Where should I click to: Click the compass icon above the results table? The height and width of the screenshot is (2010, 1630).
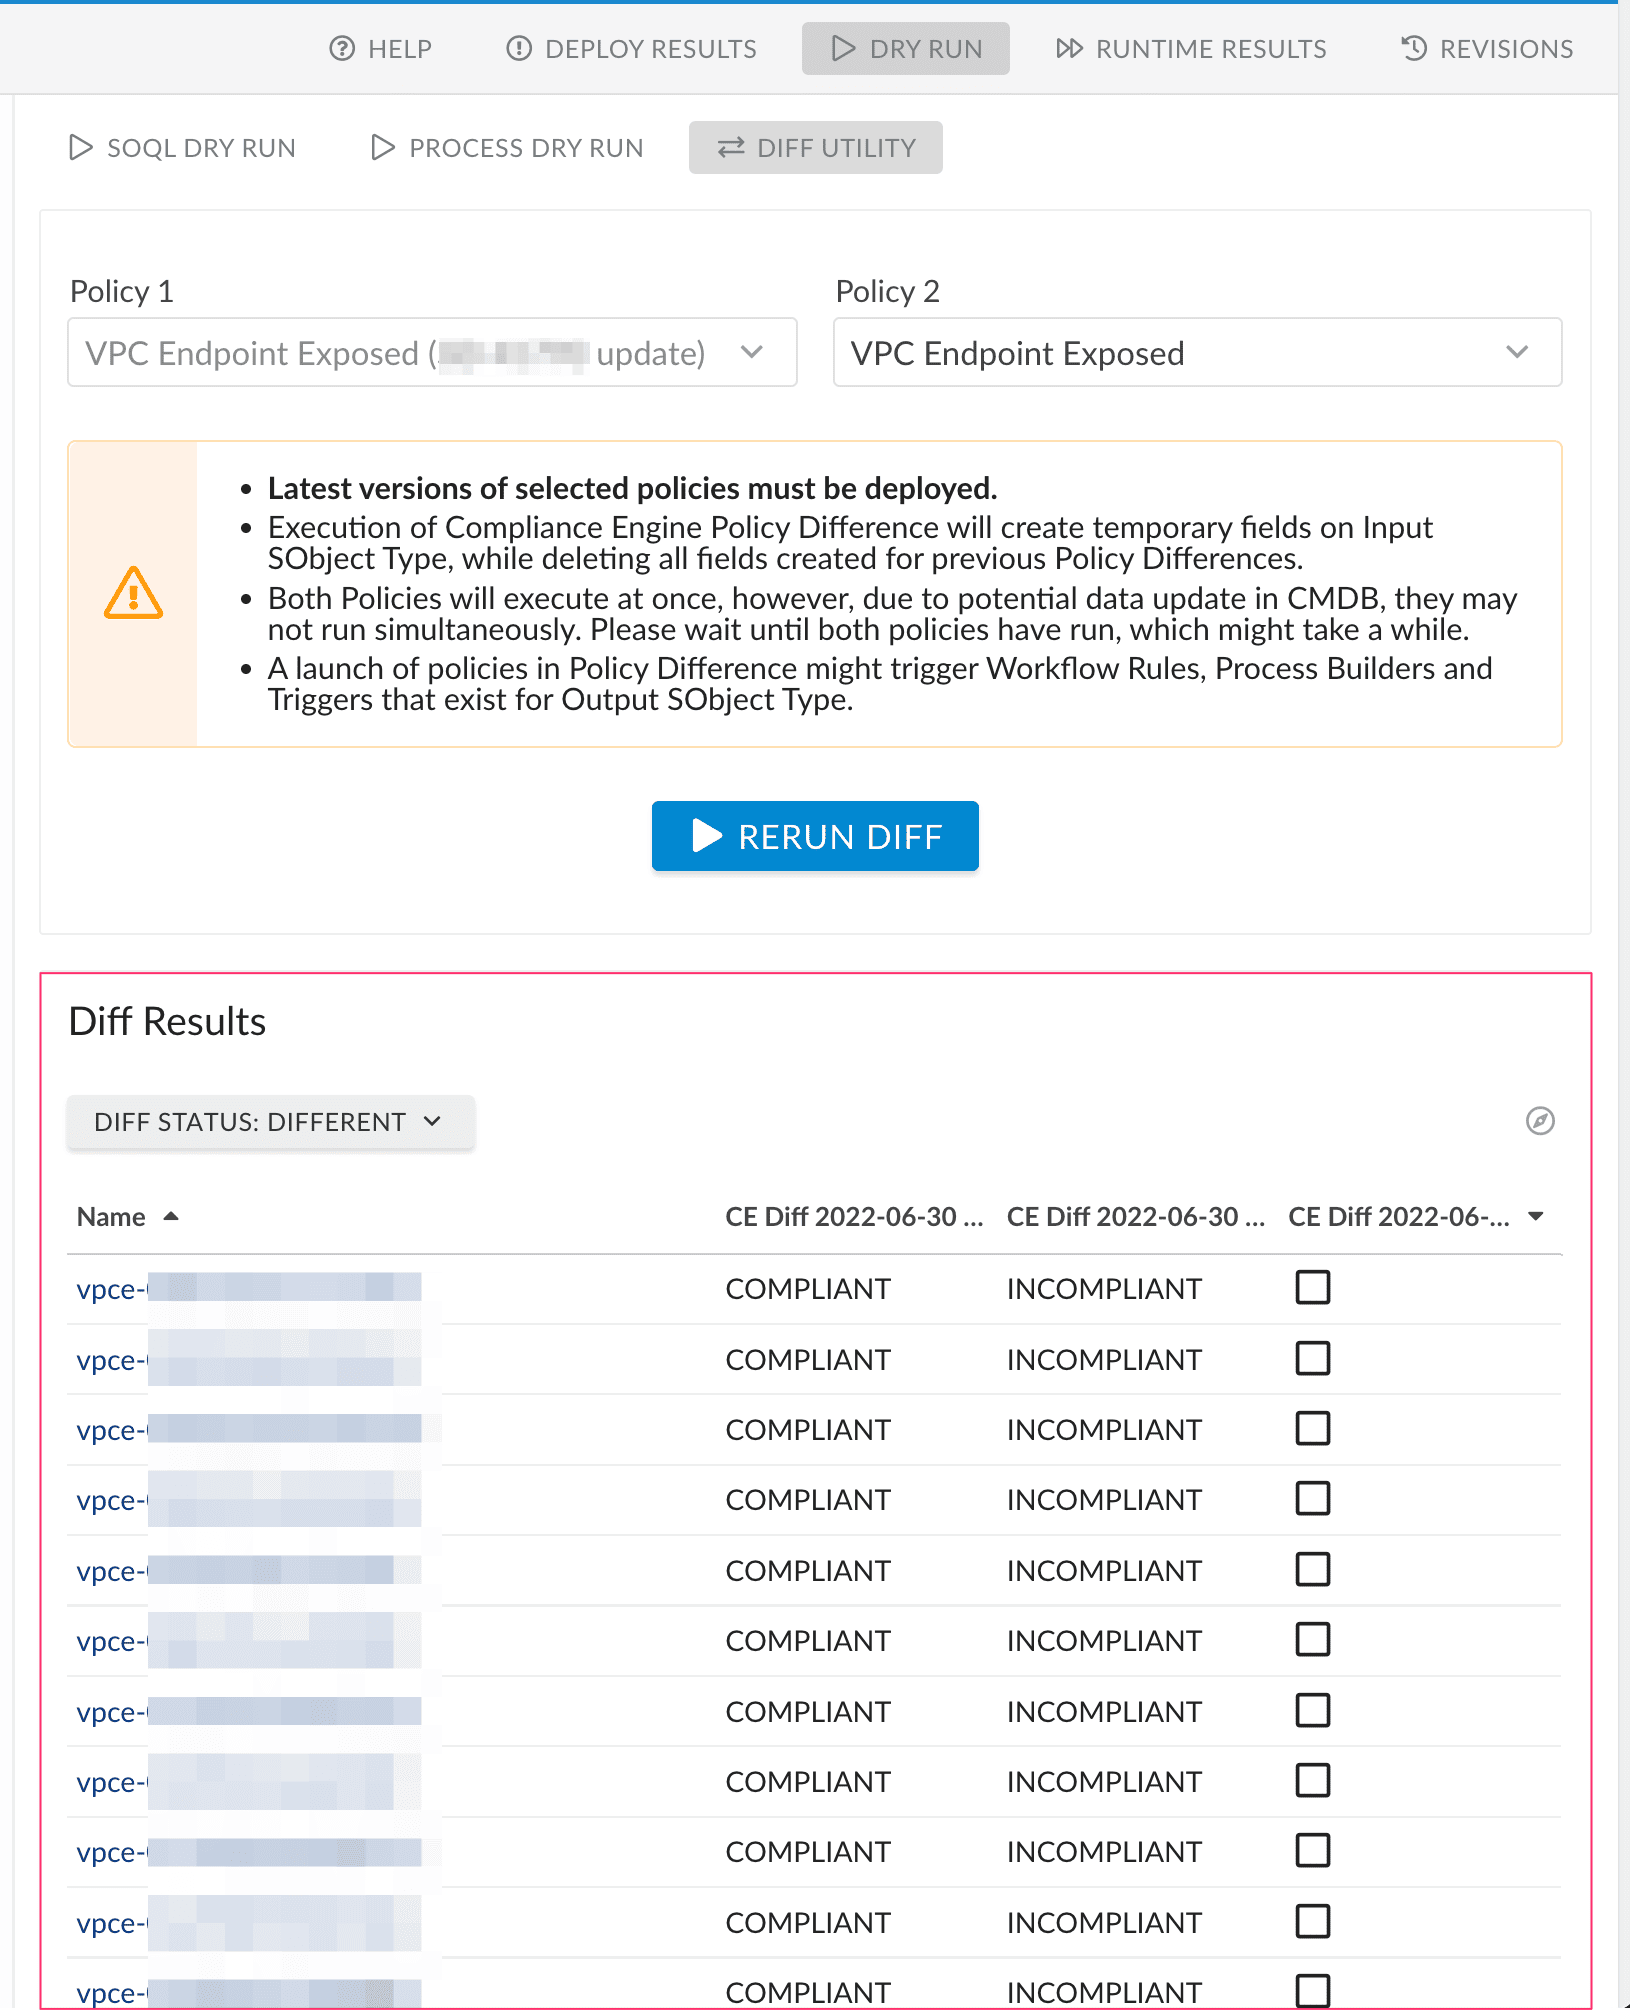pos(1539,1122)
